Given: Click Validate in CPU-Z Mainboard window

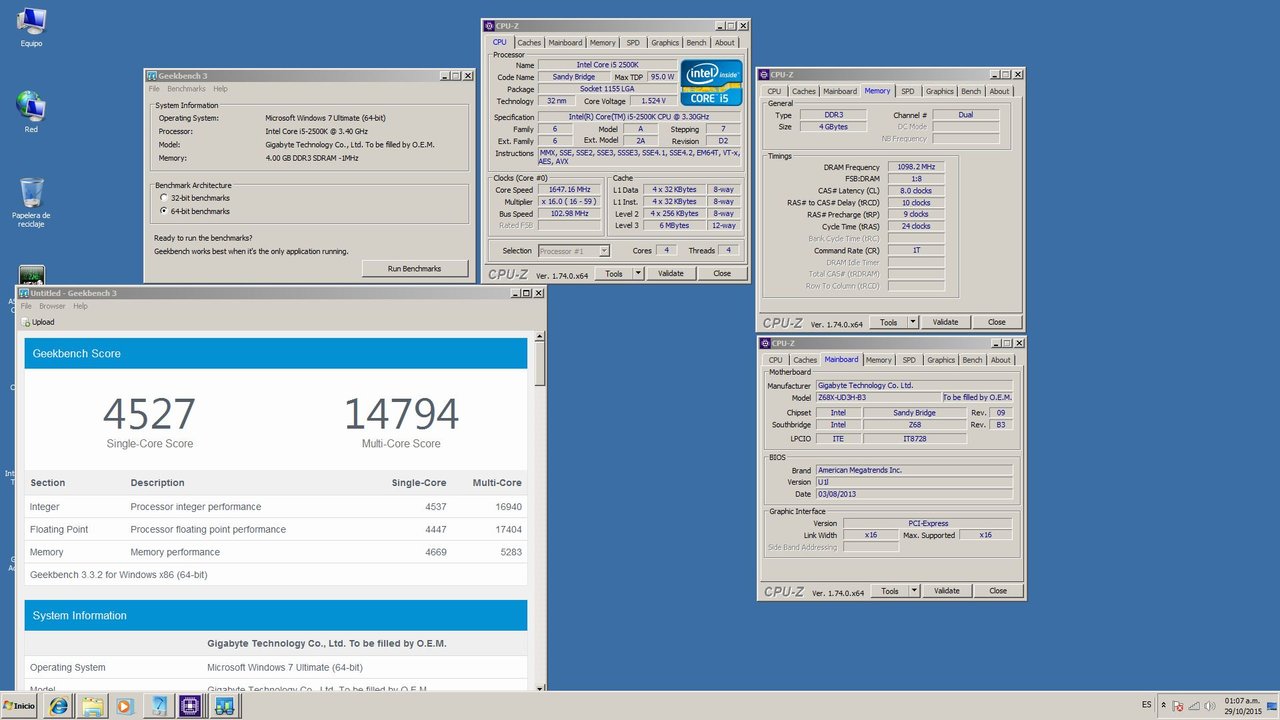Looking at the screenshot, I should pyautogui.click(x=947, y=591).
